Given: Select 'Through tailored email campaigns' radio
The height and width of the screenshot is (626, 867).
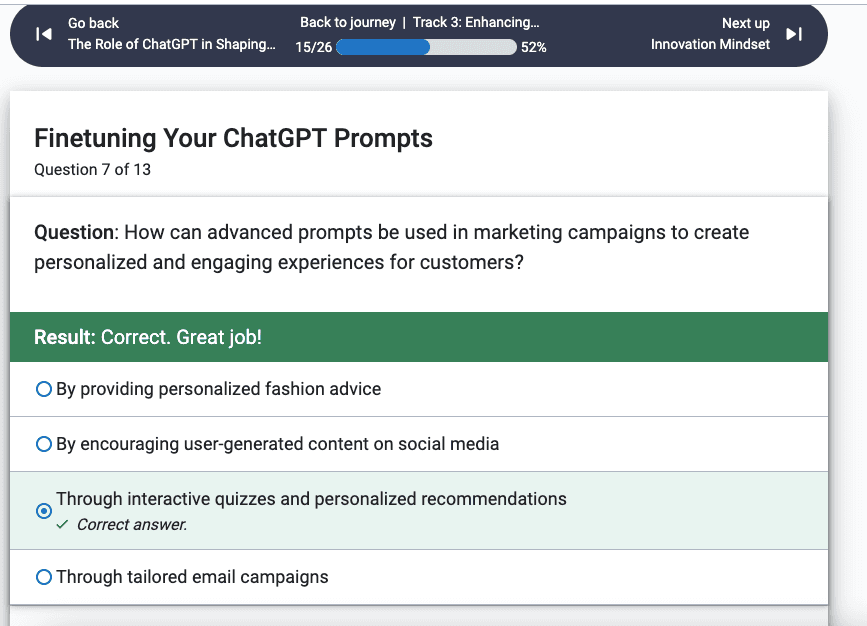Looking at the screenshot, I should (x=44, y=577).
